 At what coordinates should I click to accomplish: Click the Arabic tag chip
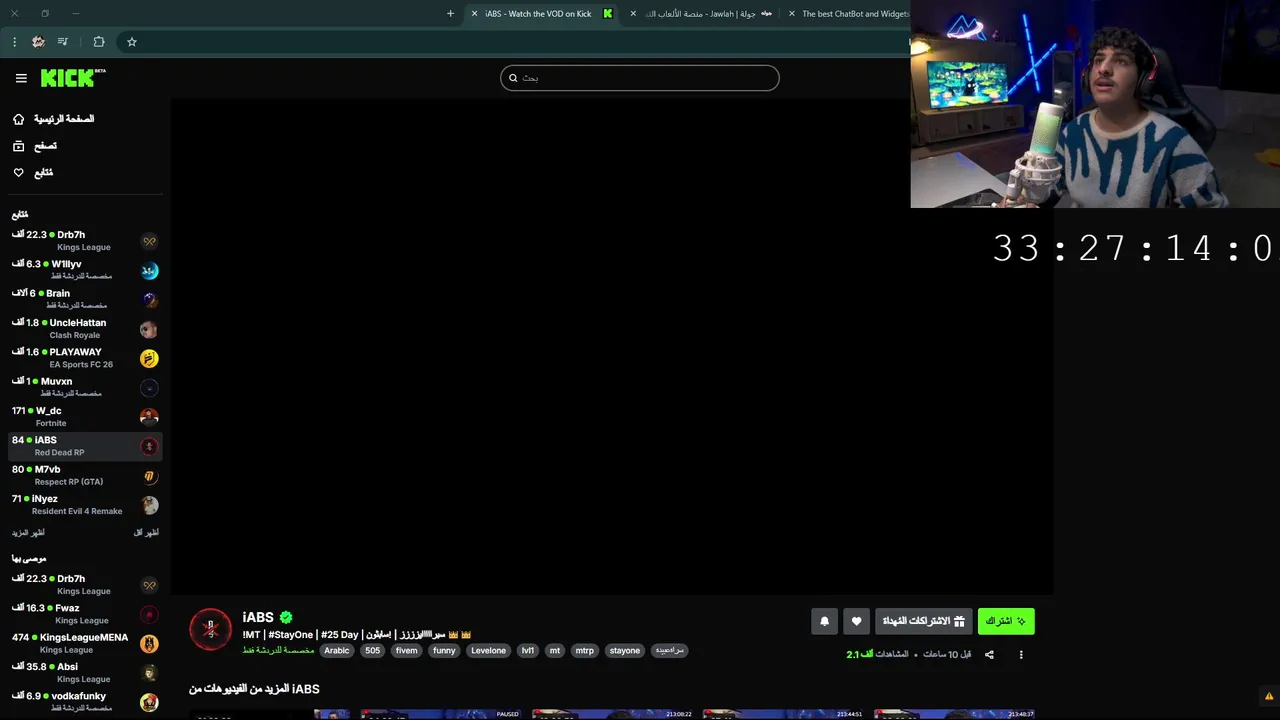tap(337, 651)
